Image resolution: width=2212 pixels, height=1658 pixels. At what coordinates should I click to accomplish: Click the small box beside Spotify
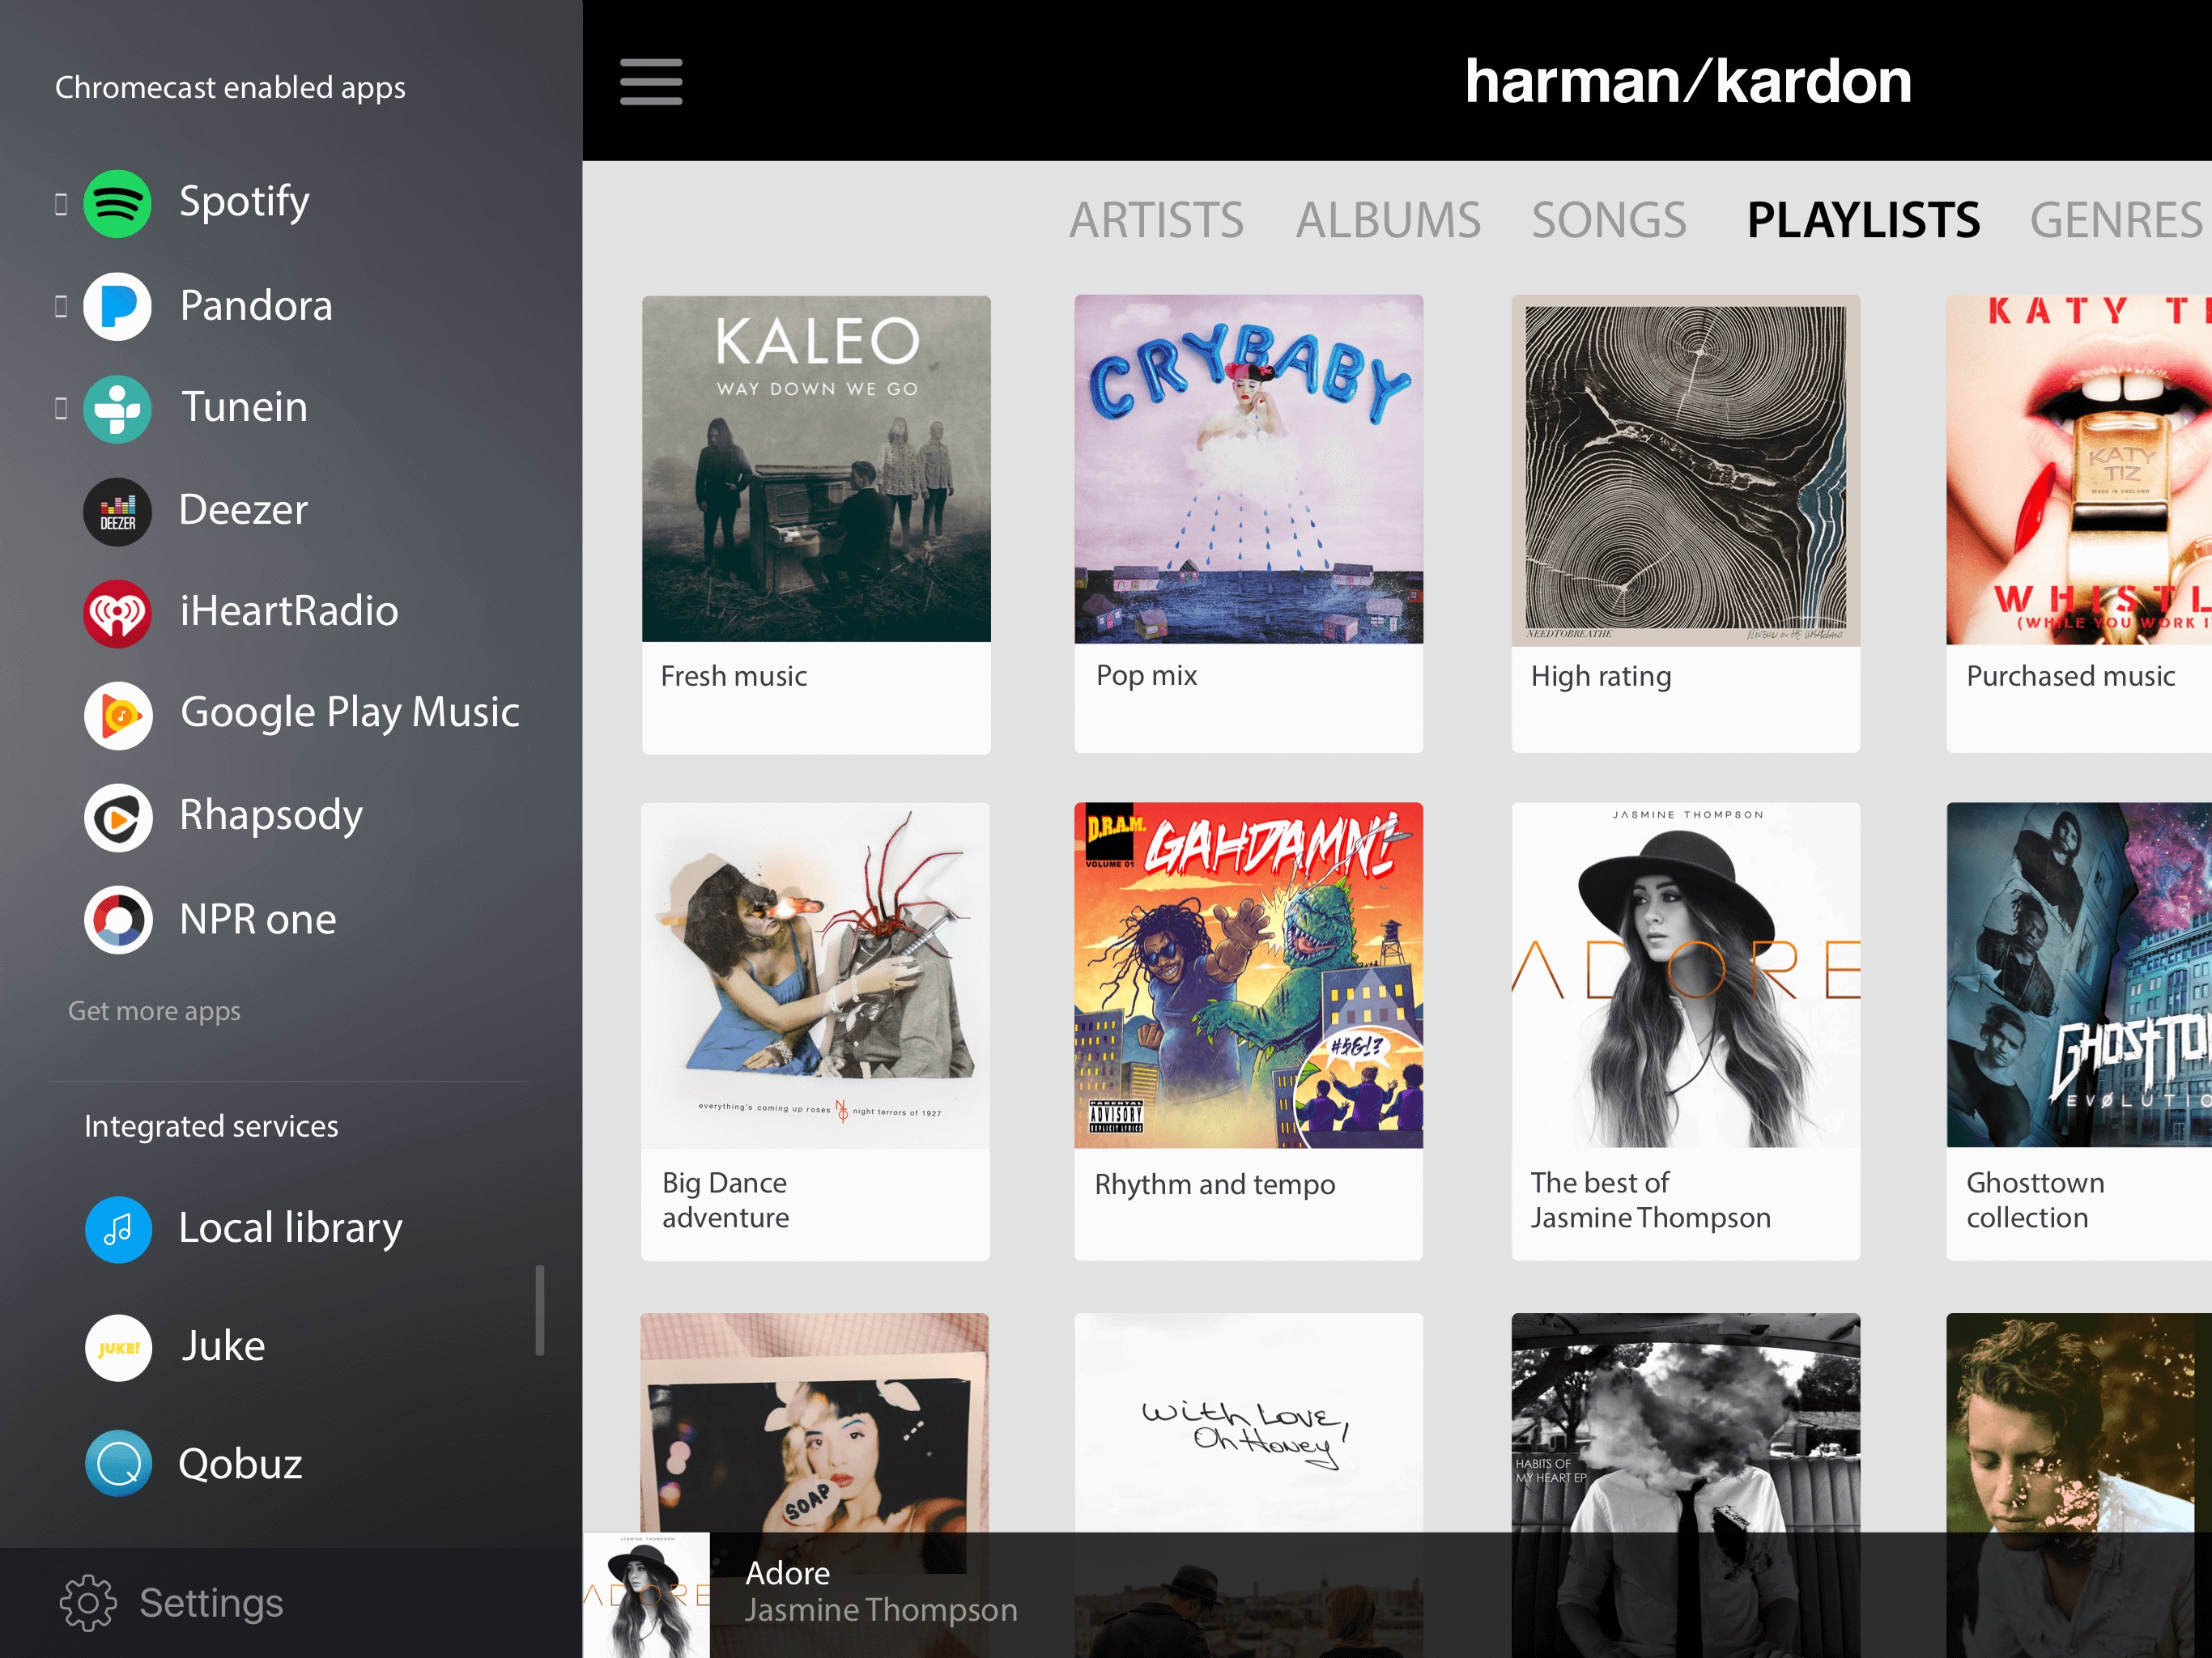click(x=61, y=204)
